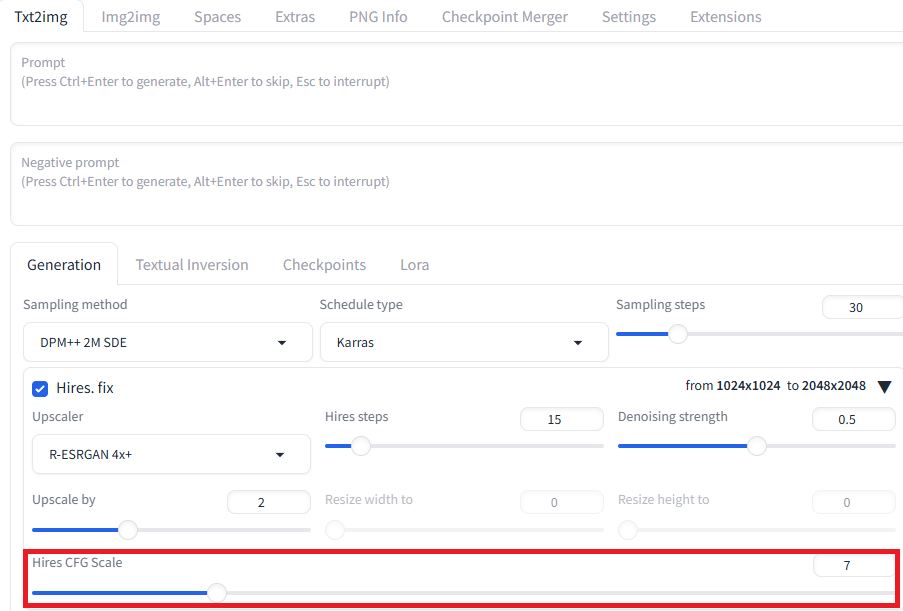Image resolution: width=903 pixels, height=611 pixels.
Task: Open the Checkpoints sub-tab
Action: click(x=324, y=264)
